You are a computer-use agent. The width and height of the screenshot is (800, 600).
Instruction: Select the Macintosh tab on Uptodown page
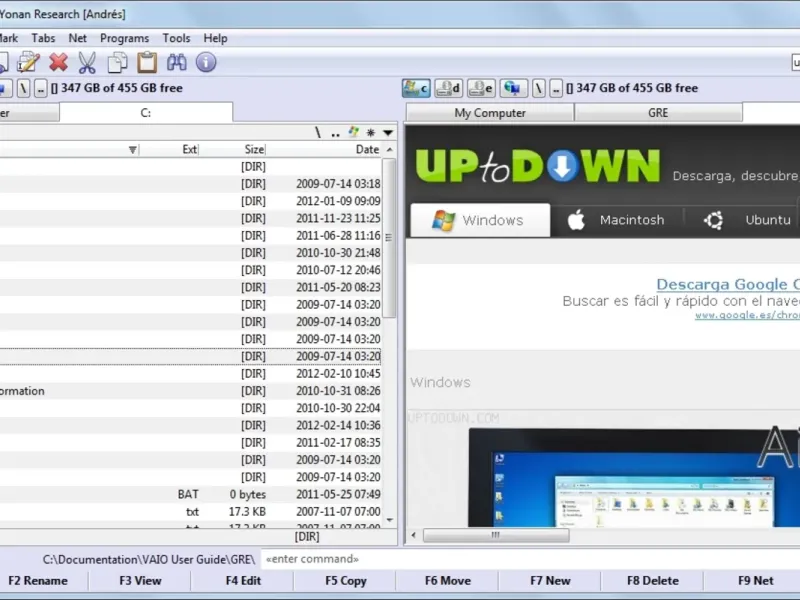click(x=616, y=220)
